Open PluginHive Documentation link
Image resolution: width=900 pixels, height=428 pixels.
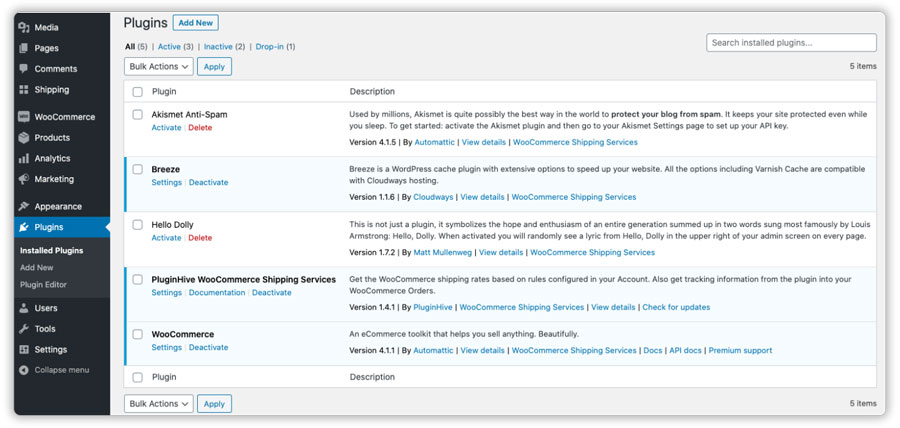[217, 293]
